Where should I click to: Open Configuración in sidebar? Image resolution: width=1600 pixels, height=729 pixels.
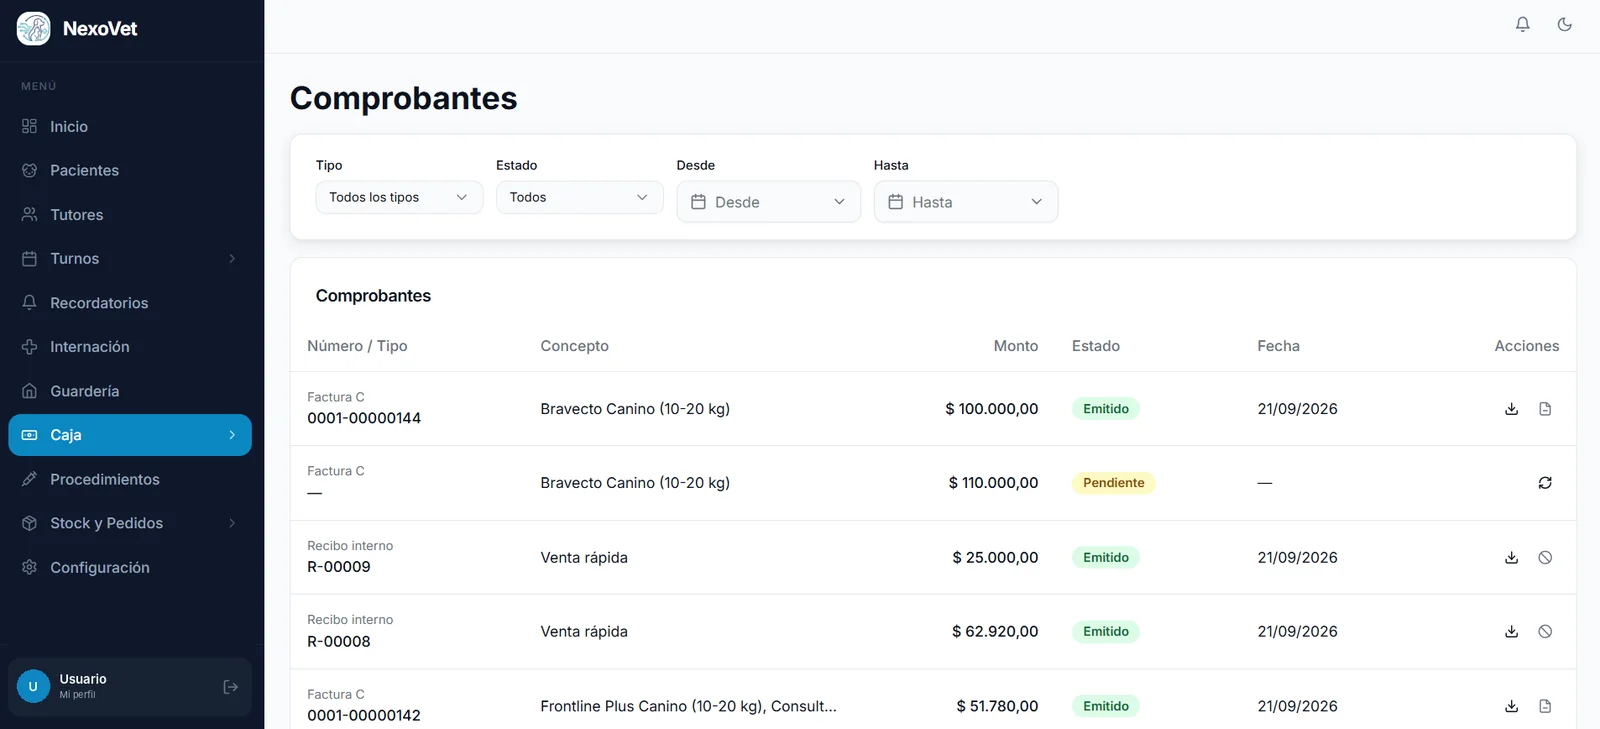(x=130, y=567)
